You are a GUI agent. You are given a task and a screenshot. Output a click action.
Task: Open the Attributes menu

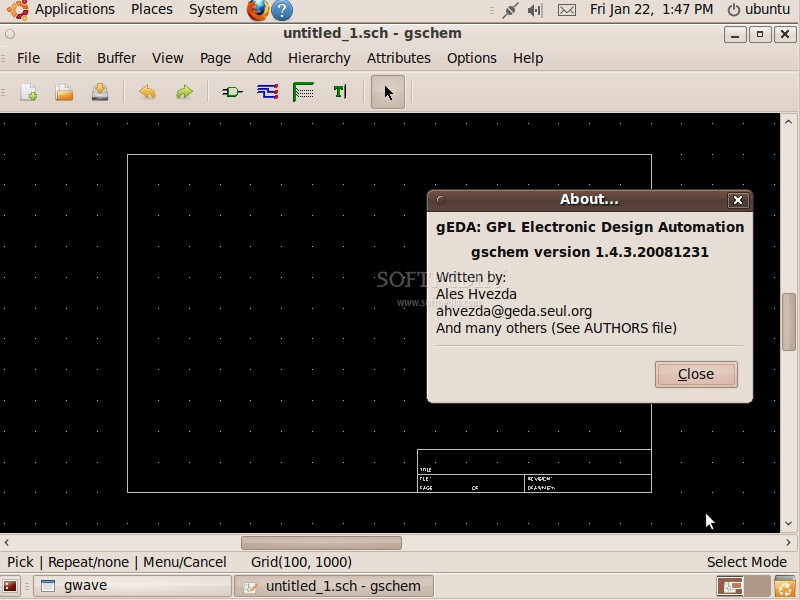pos(398,58)
